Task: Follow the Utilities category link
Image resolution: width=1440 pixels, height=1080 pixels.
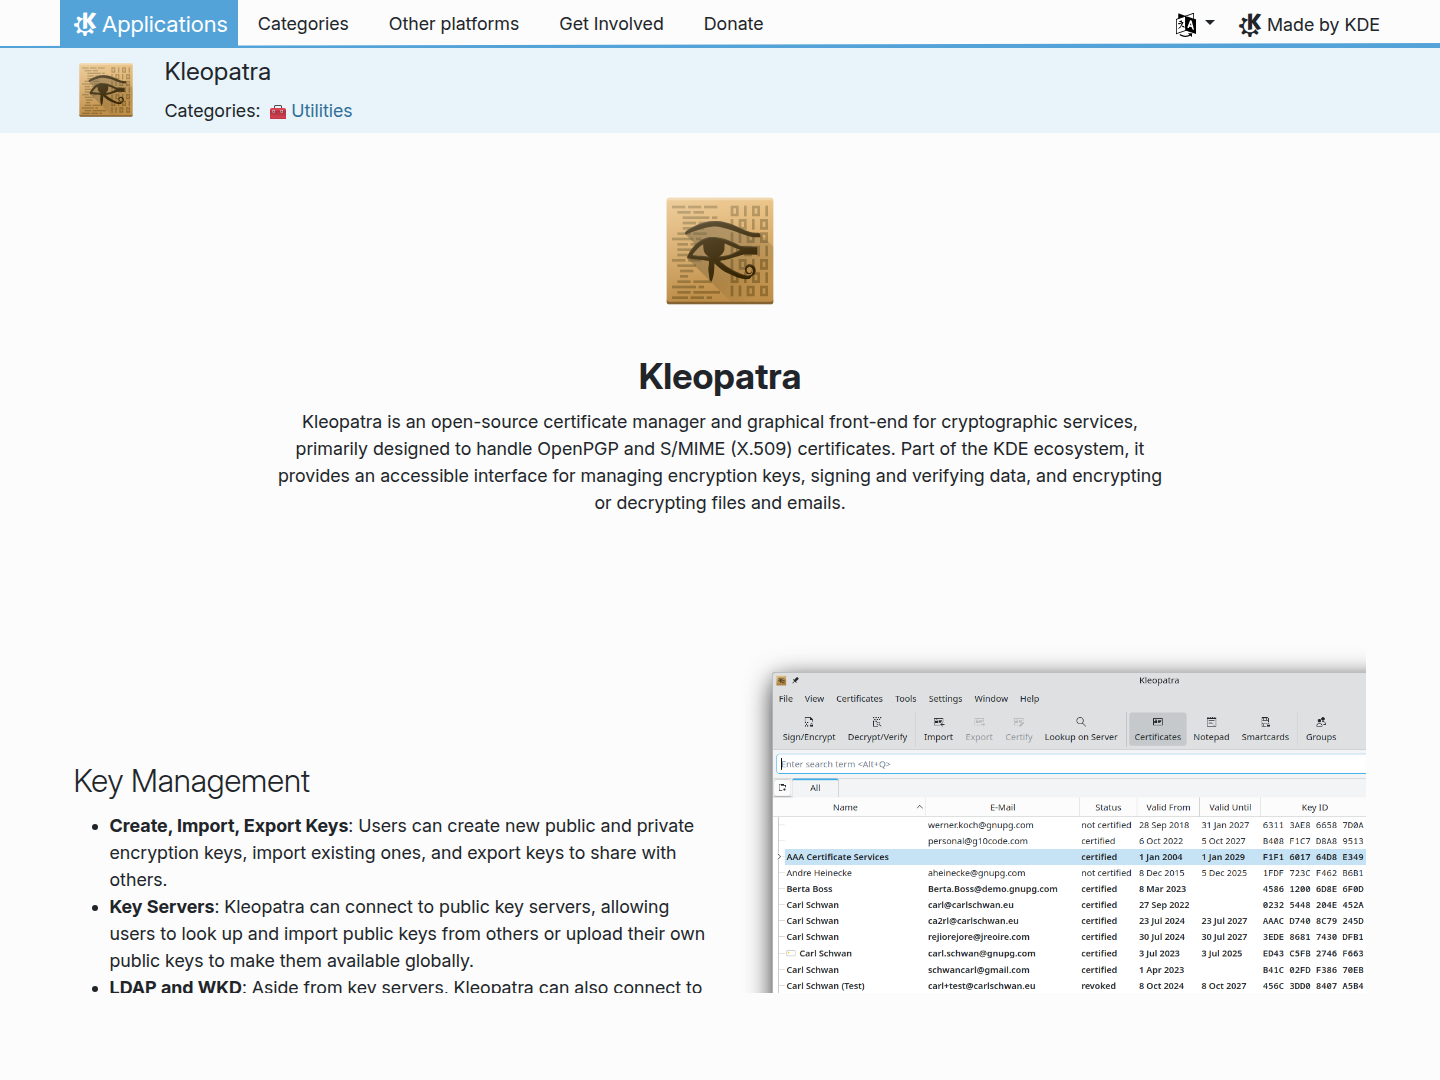Action: click(x=322, y=111)
